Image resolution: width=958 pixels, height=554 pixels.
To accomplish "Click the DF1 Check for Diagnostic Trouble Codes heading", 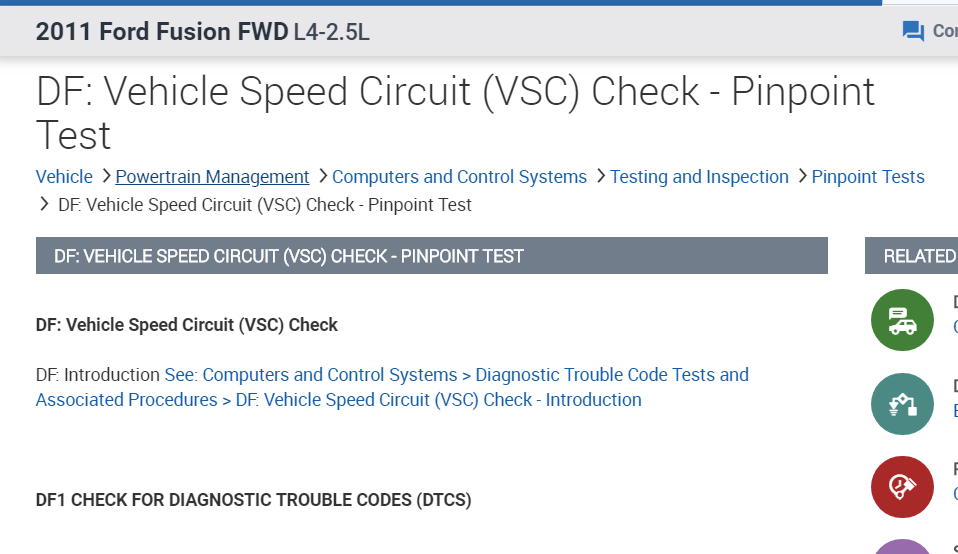I will pos(253,499).
